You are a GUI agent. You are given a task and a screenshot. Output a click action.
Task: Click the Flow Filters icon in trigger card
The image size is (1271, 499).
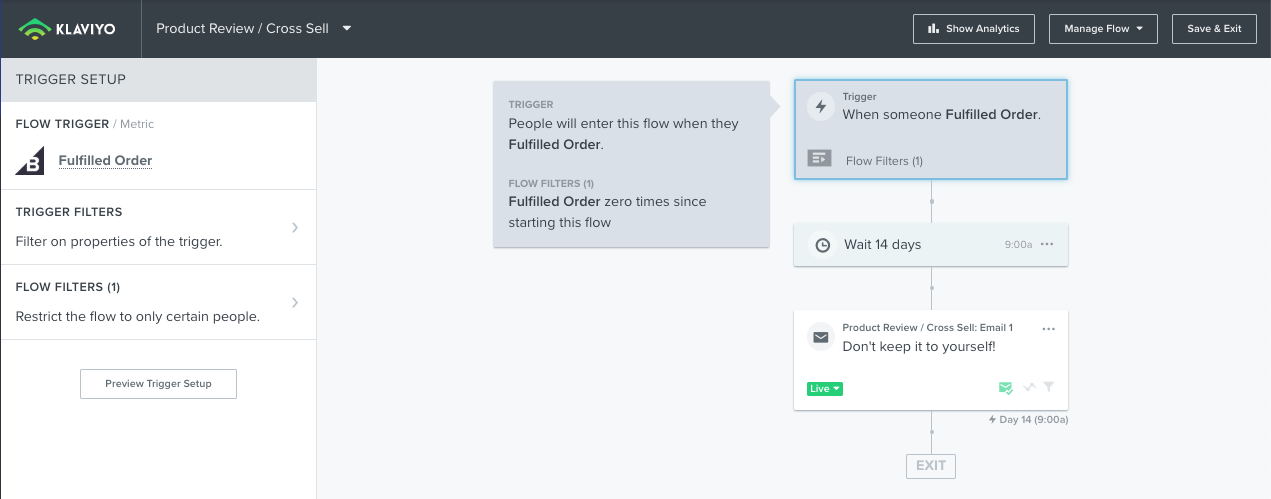820,159
